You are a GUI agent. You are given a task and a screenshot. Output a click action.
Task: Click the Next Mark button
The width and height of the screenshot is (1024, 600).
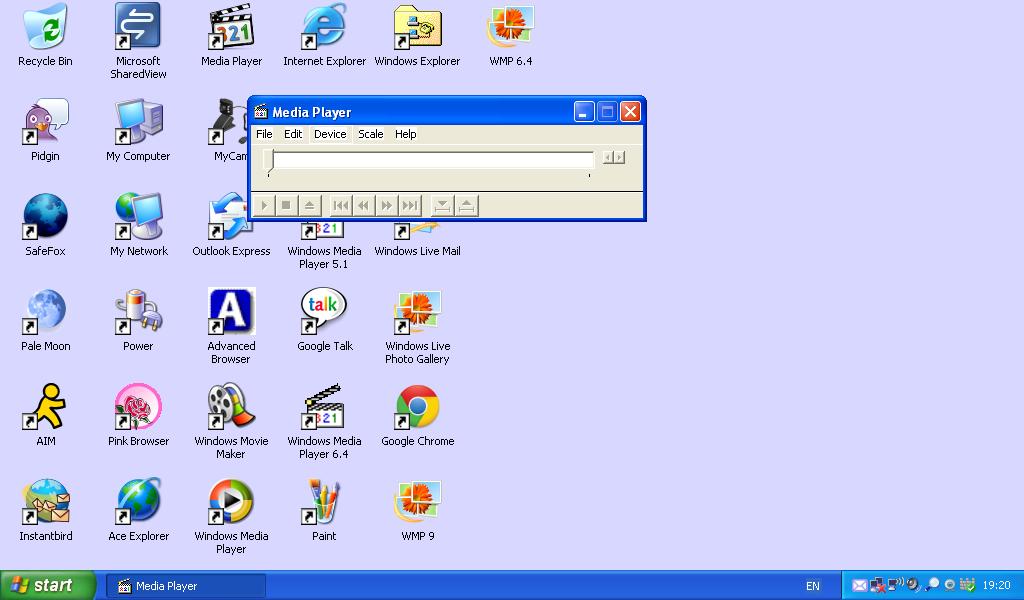click(x=409, y=206)
